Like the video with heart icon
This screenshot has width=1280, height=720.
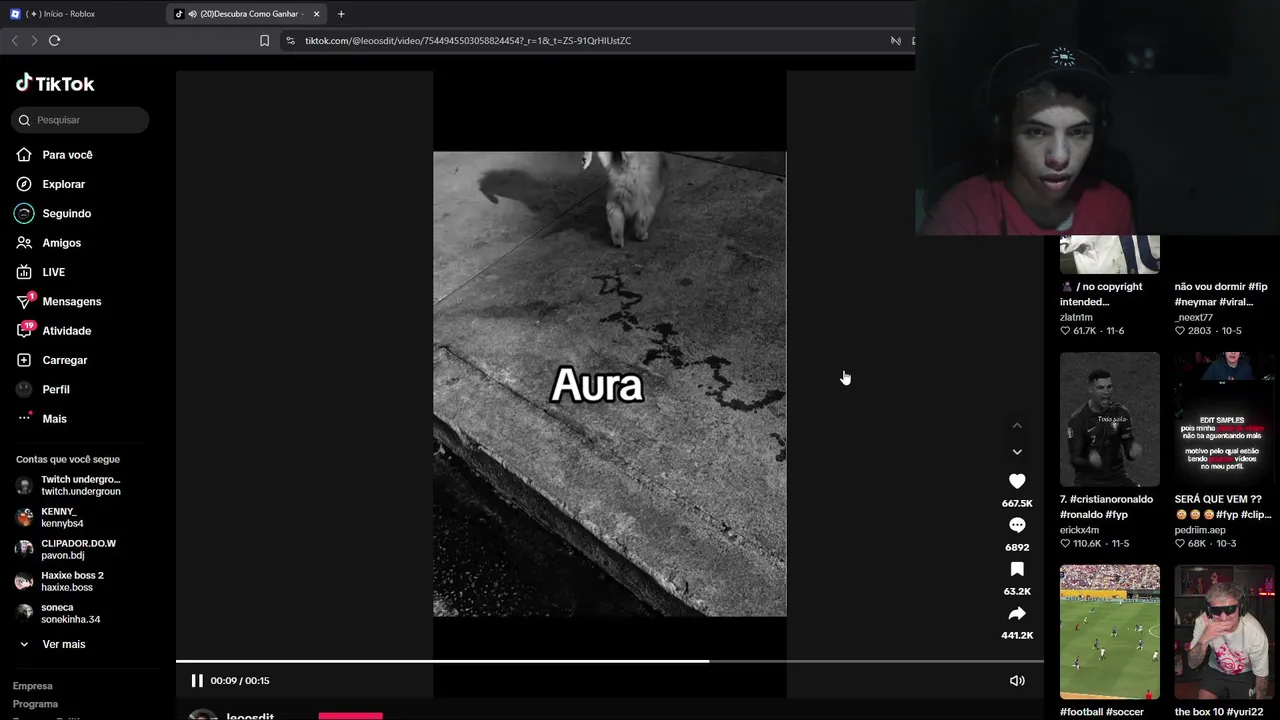(x=1017, y=481)
